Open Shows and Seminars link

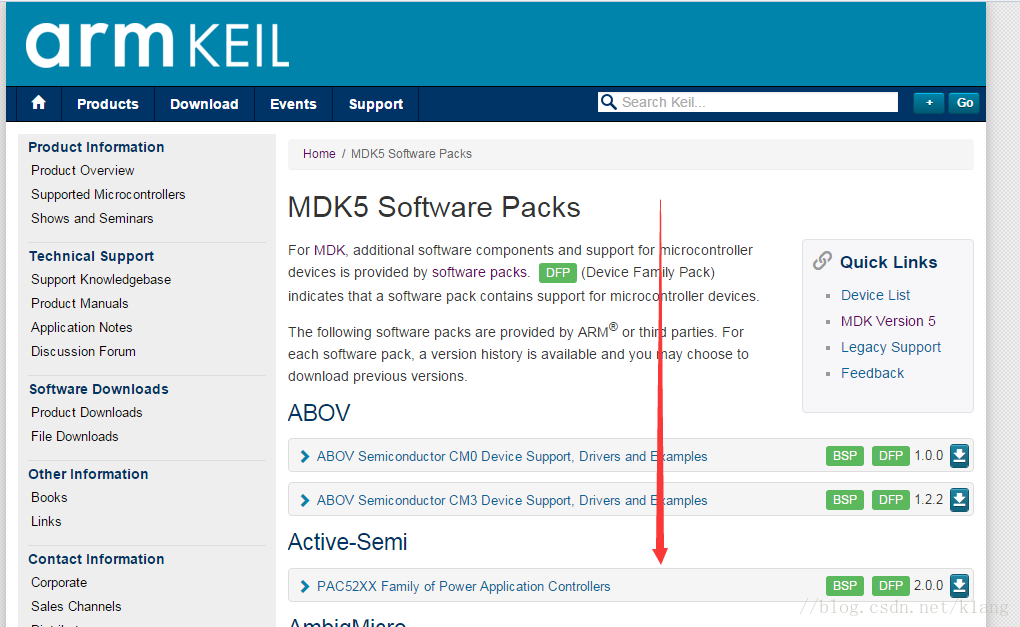coord(92,219)
